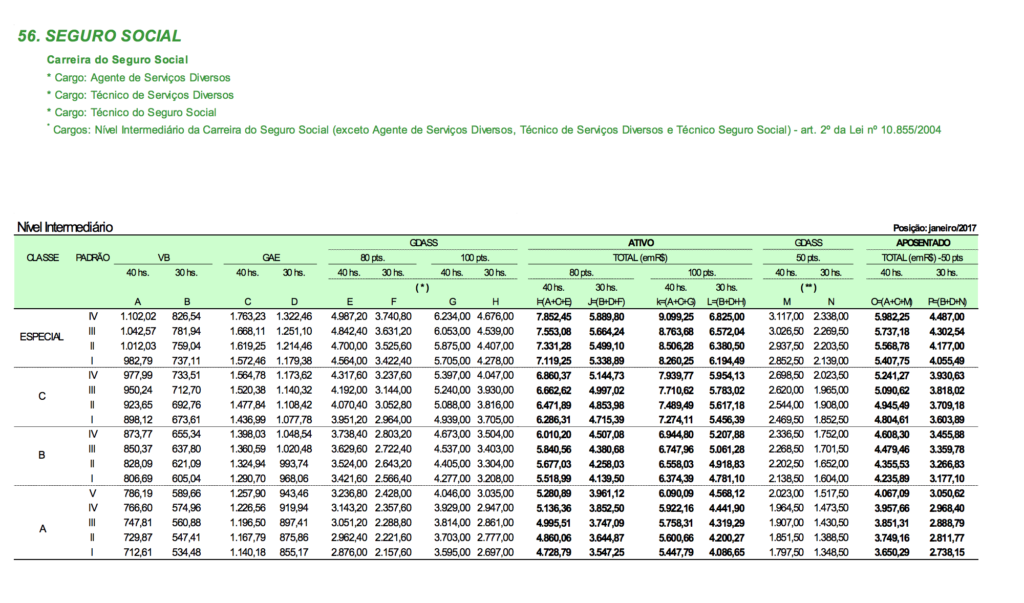Viewport: 1024px width, 603px height.
Task: Click the total value 9.099,25
Action: 677,316
